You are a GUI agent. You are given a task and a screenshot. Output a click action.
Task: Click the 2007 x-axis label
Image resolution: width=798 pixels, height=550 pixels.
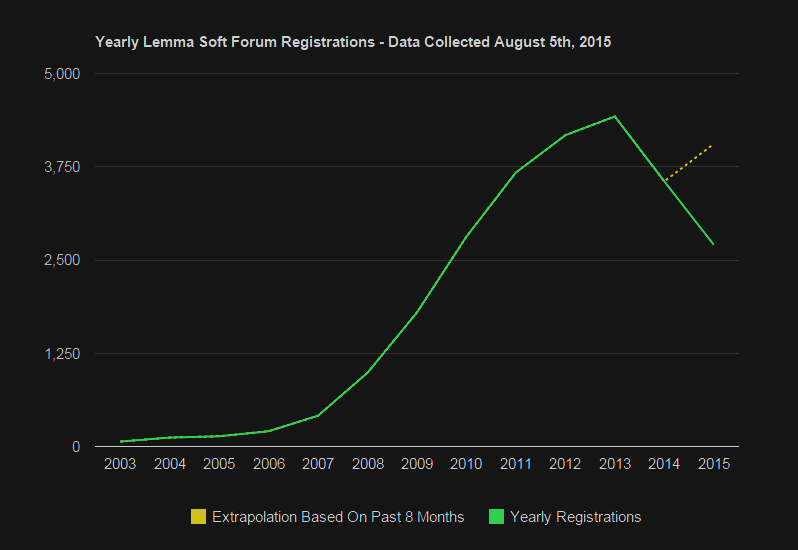point(318,464)
